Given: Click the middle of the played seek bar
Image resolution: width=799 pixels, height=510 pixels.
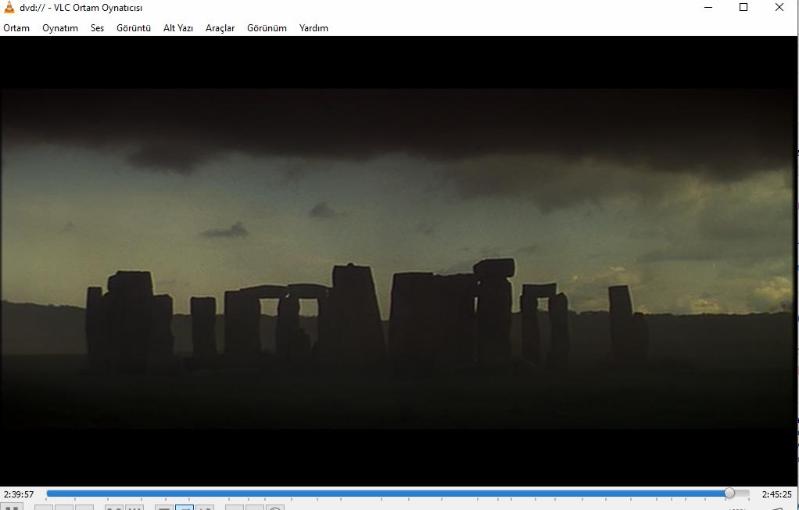Looking at the screenshot, I should click(x=387, y=493).
